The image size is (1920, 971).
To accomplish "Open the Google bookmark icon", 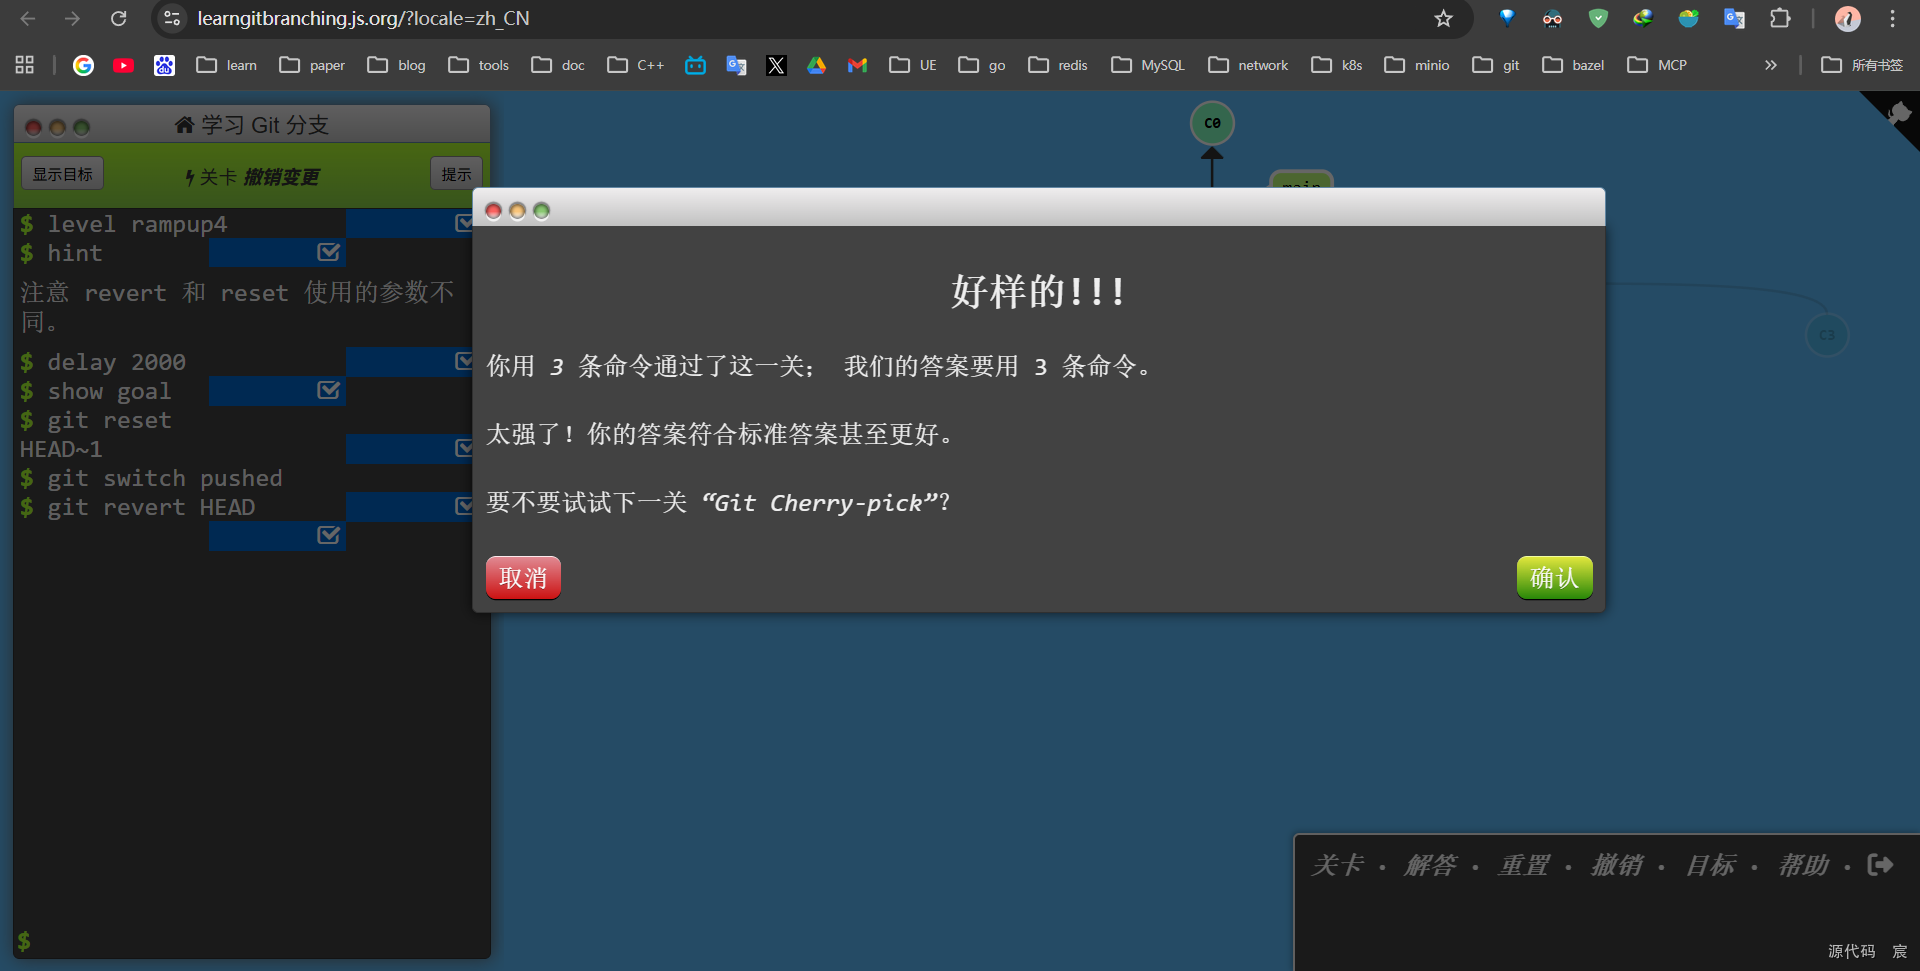I will coord(84,65).
